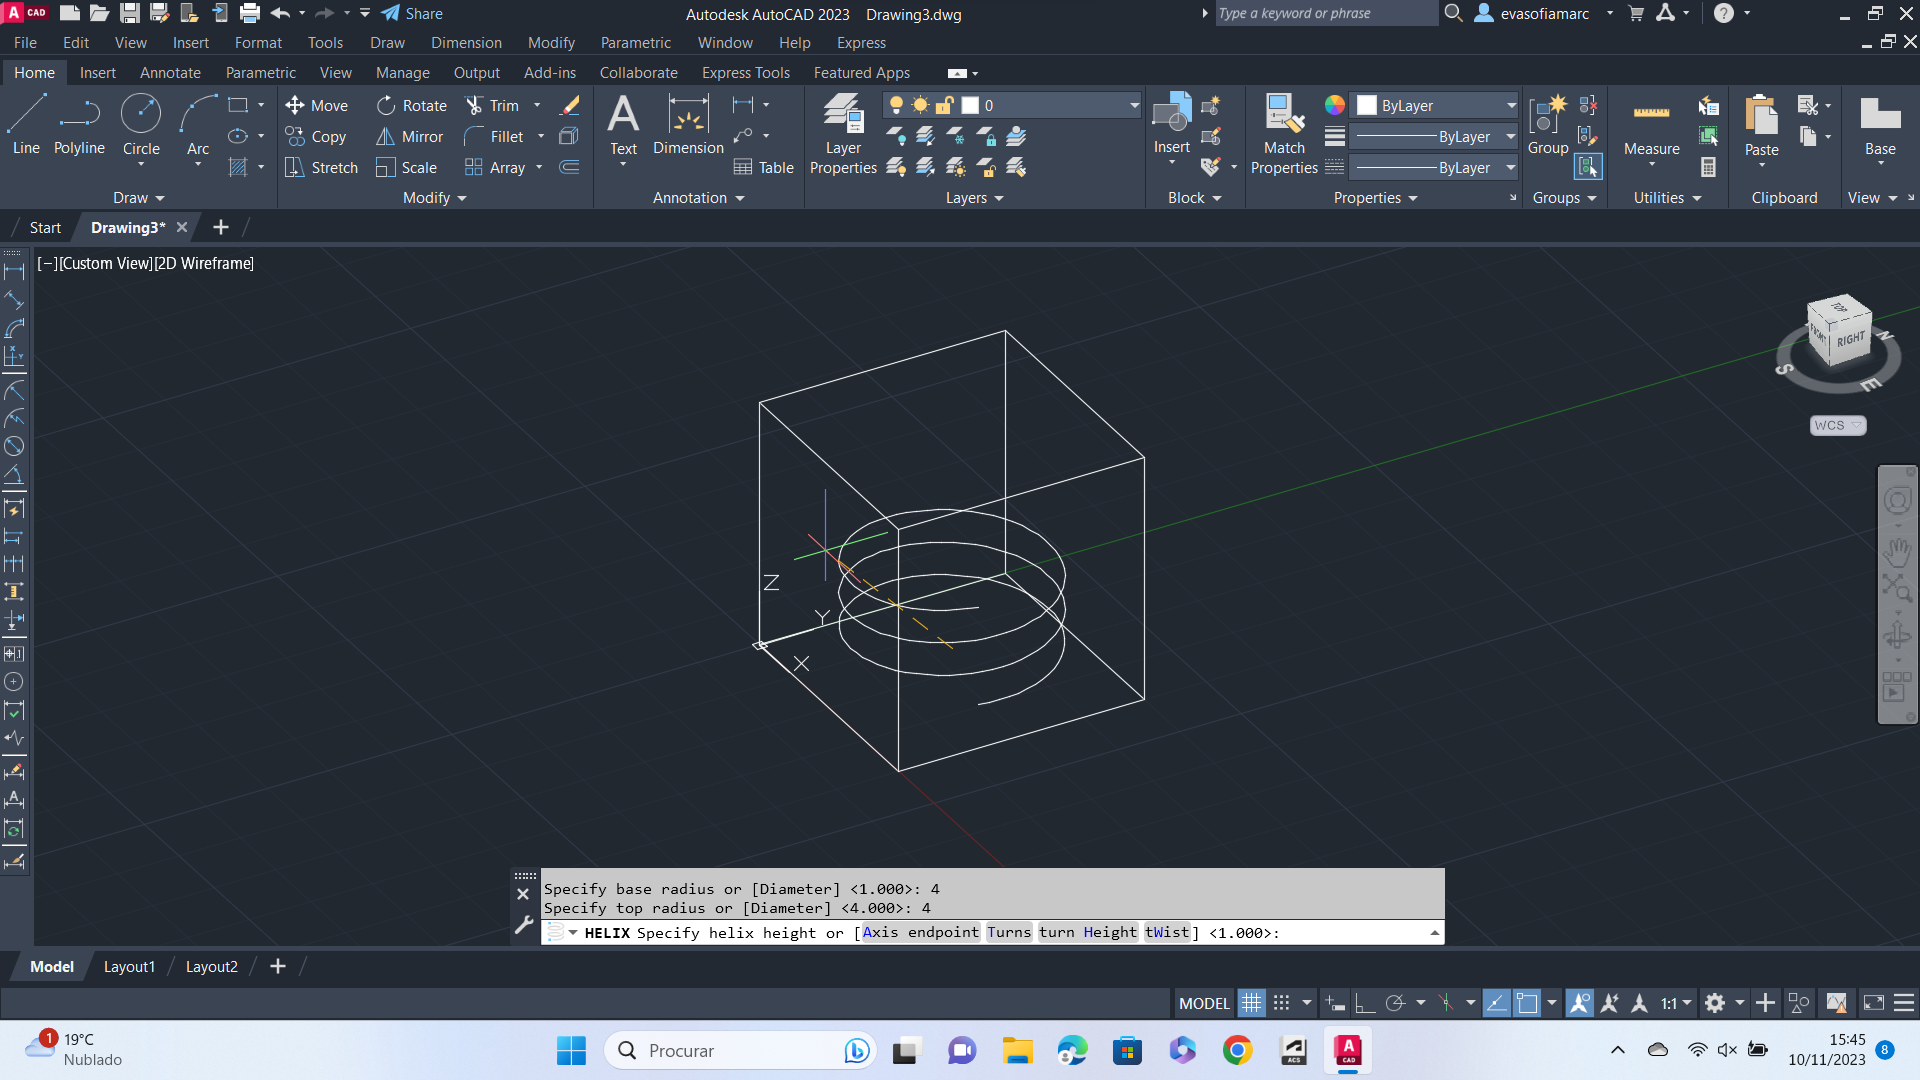Click the Copy tool

point(316,137)
